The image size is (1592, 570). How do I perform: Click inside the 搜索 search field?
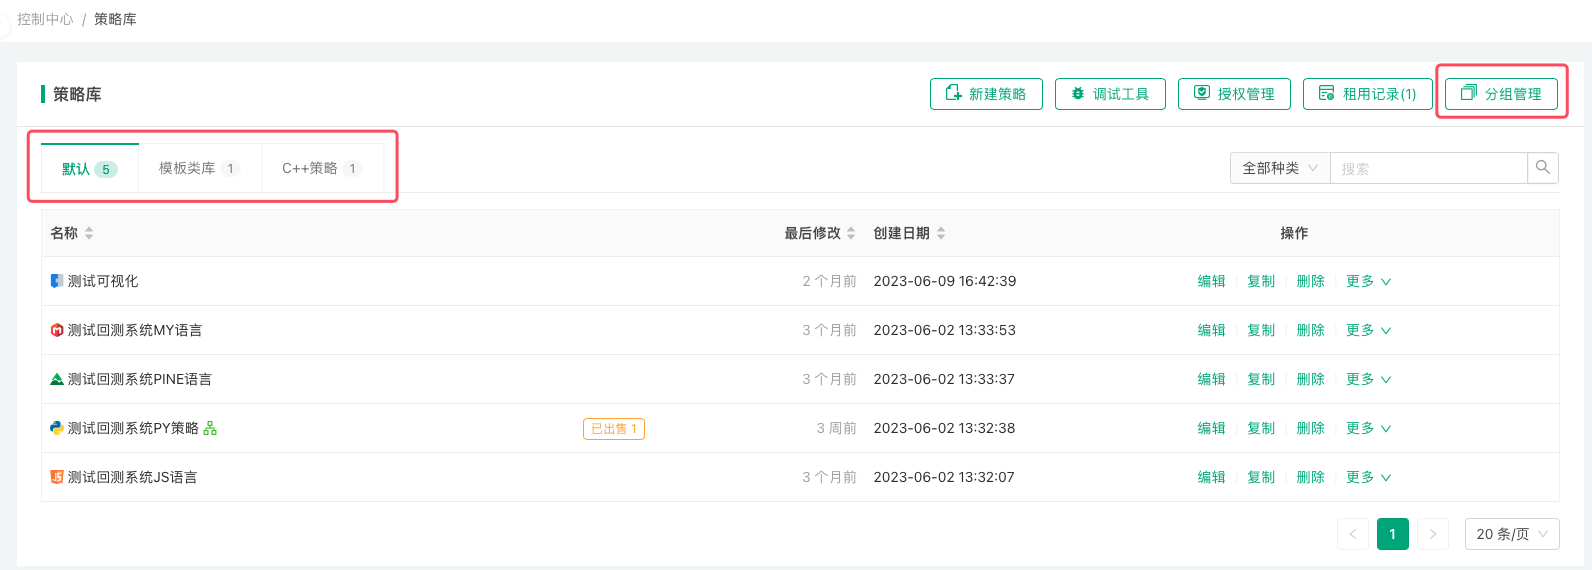click(1428, 168)
